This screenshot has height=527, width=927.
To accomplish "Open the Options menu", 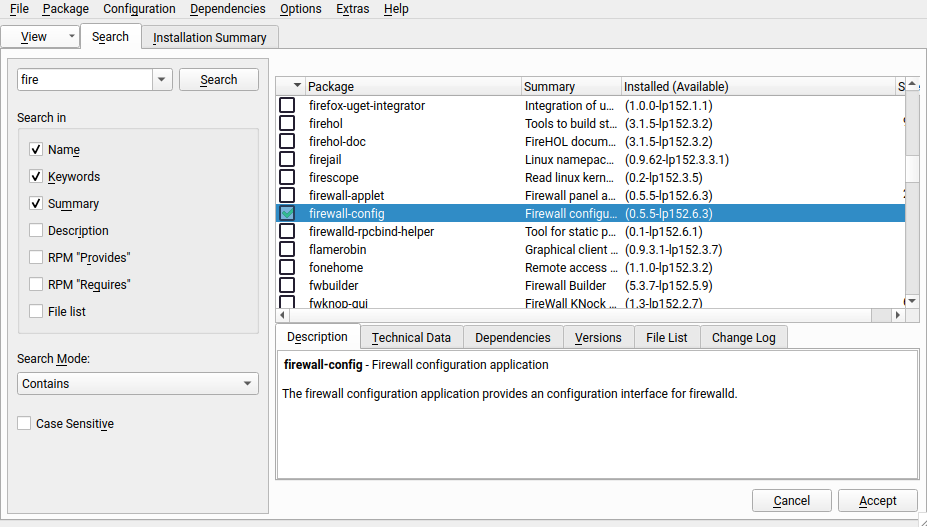I will click(301, 9).
